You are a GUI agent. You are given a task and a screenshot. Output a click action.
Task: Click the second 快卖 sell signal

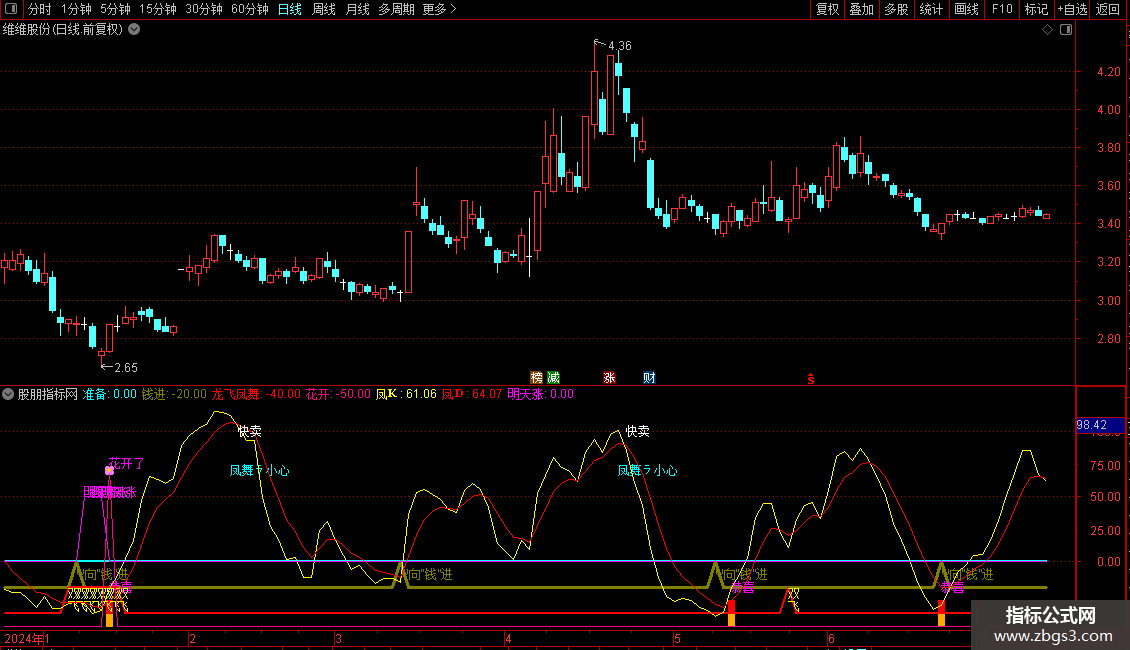637,431
